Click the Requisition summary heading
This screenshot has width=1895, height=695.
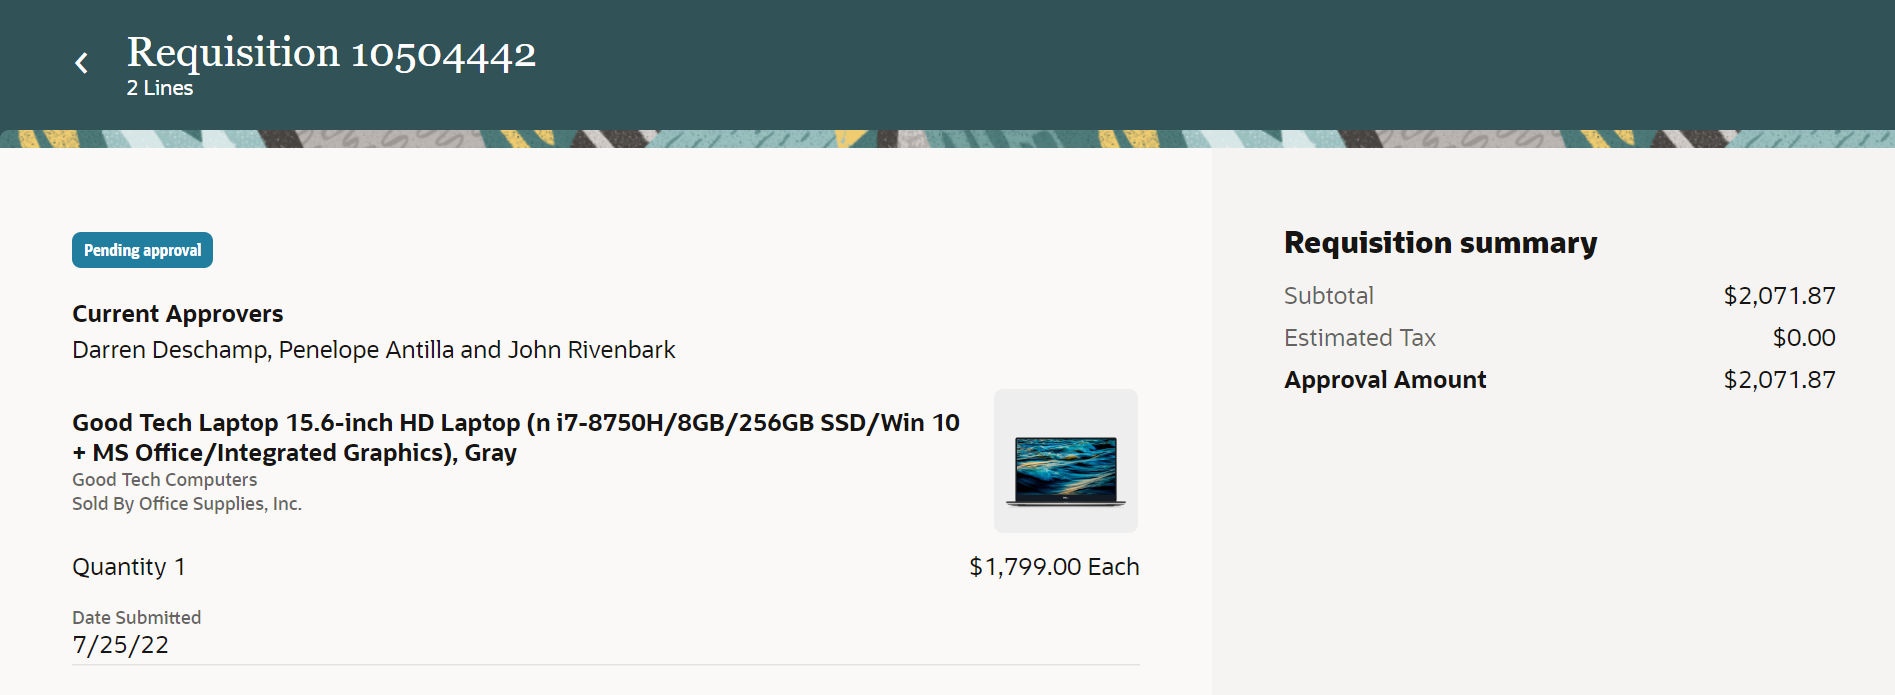coord(1440,243)
